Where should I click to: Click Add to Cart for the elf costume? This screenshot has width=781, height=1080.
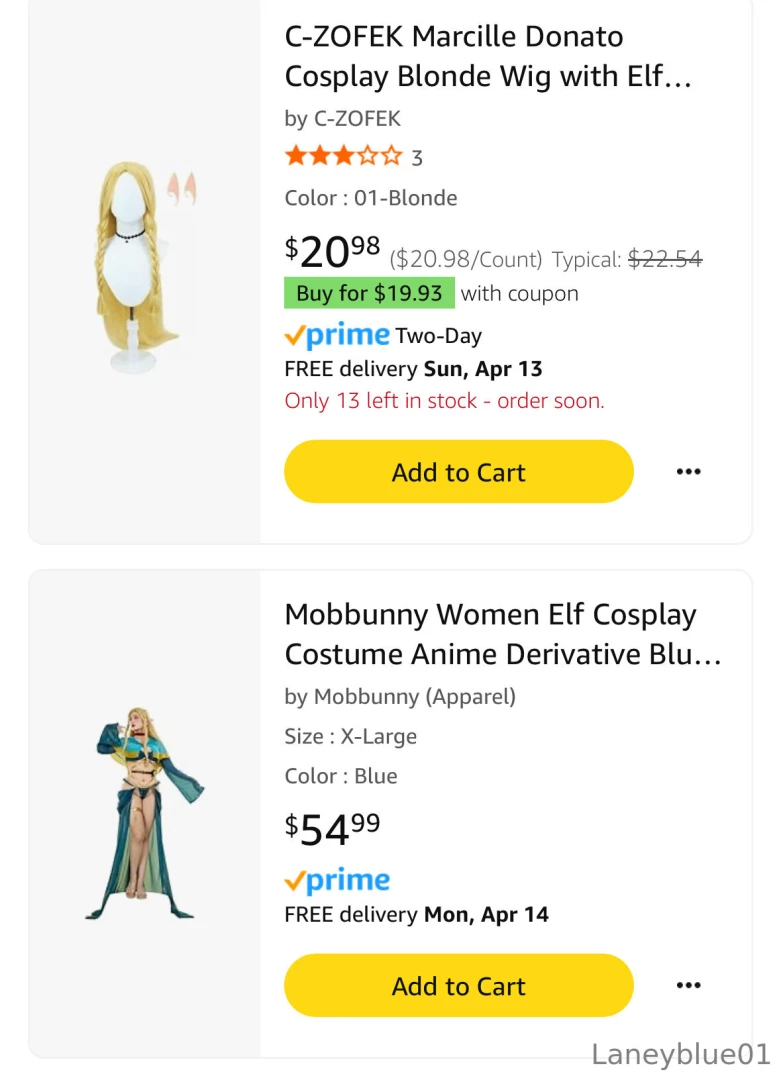pos(458,985)
